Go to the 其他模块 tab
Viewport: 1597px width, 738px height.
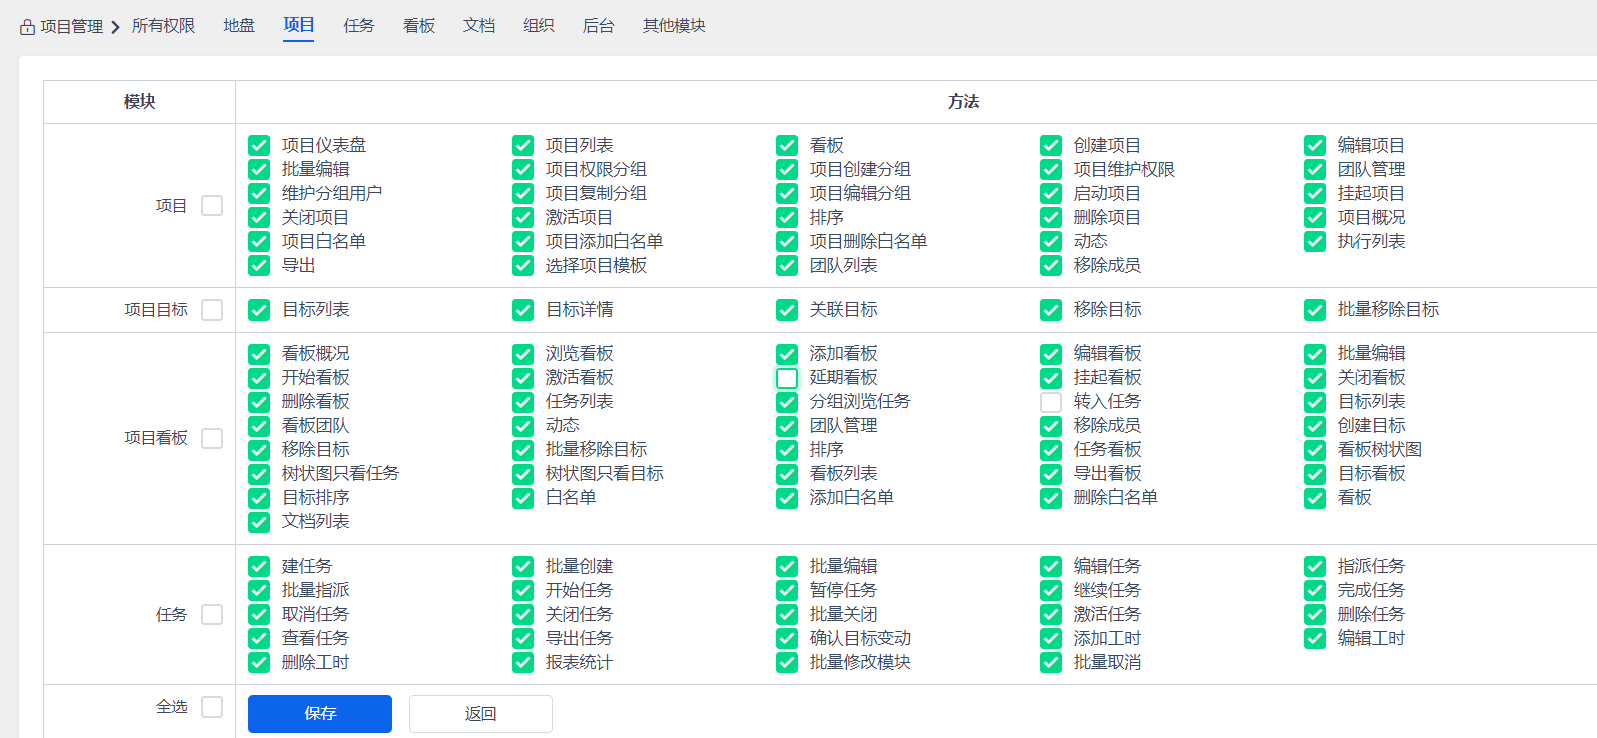coord(674,26)
